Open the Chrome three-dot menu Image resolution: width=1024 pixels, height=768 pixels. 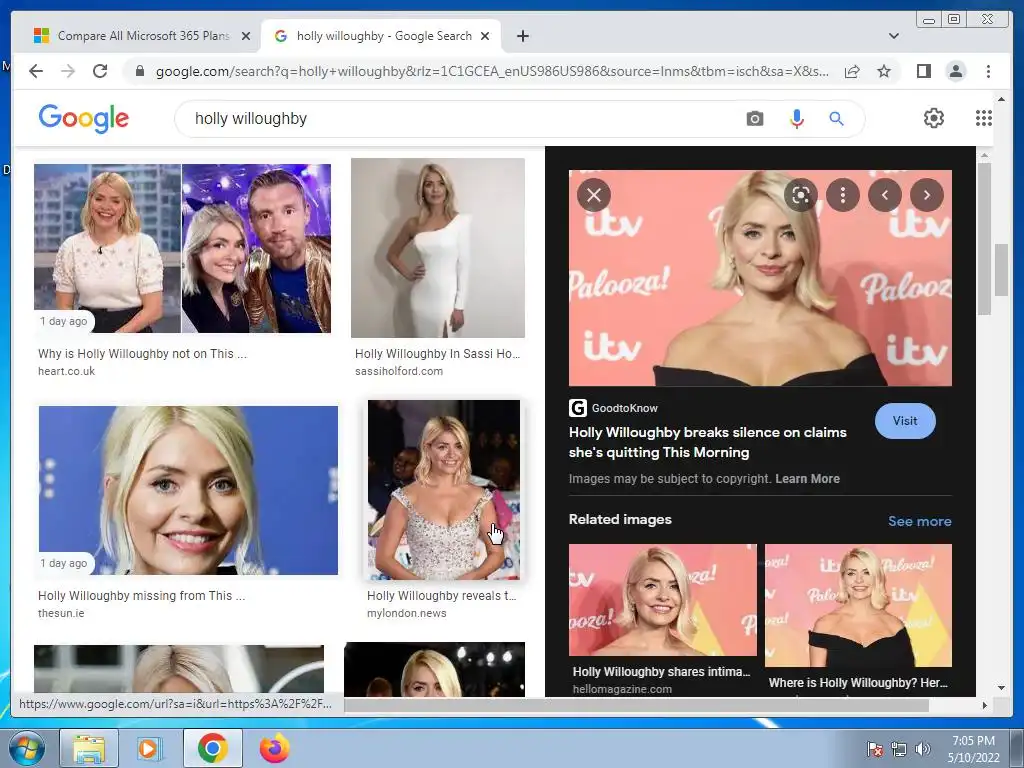(x=988, y=71)
